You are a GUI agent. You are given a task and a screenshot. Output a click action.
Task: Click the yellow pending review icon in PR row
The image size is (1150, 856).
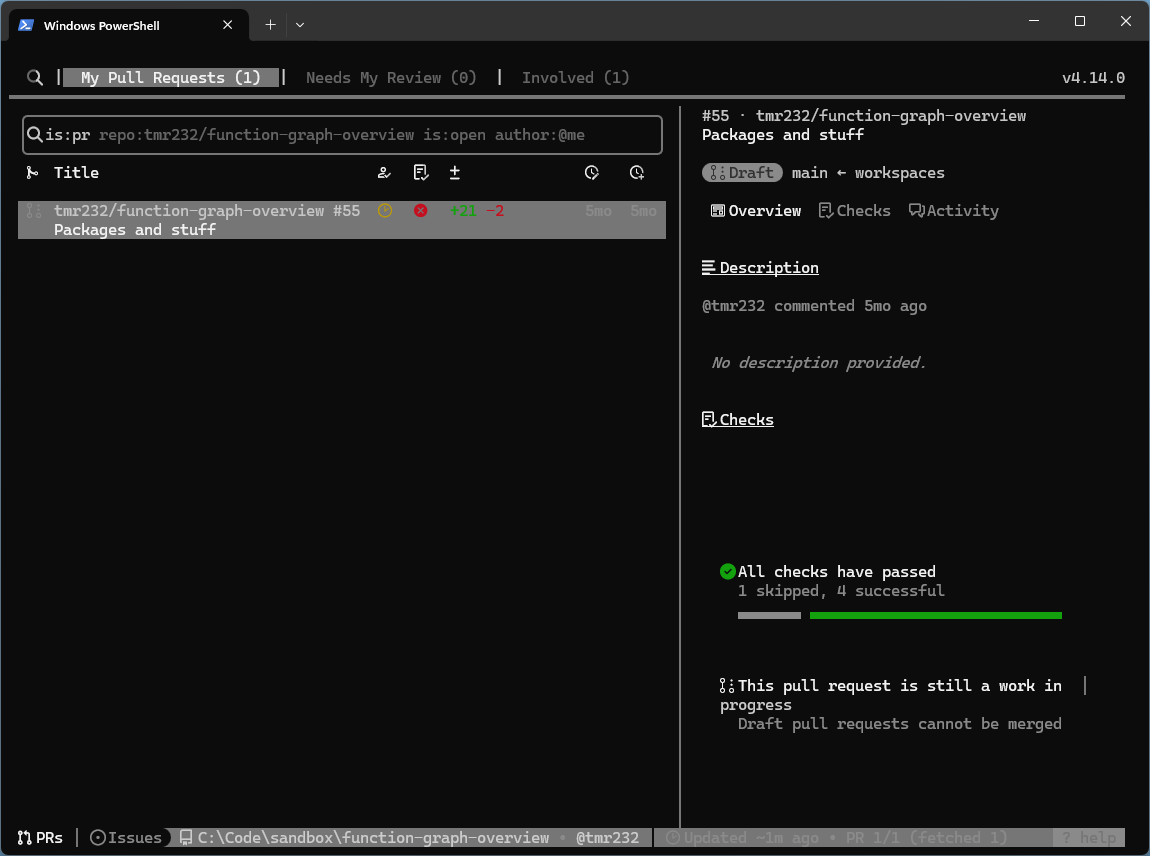click(x=384, y=211)
